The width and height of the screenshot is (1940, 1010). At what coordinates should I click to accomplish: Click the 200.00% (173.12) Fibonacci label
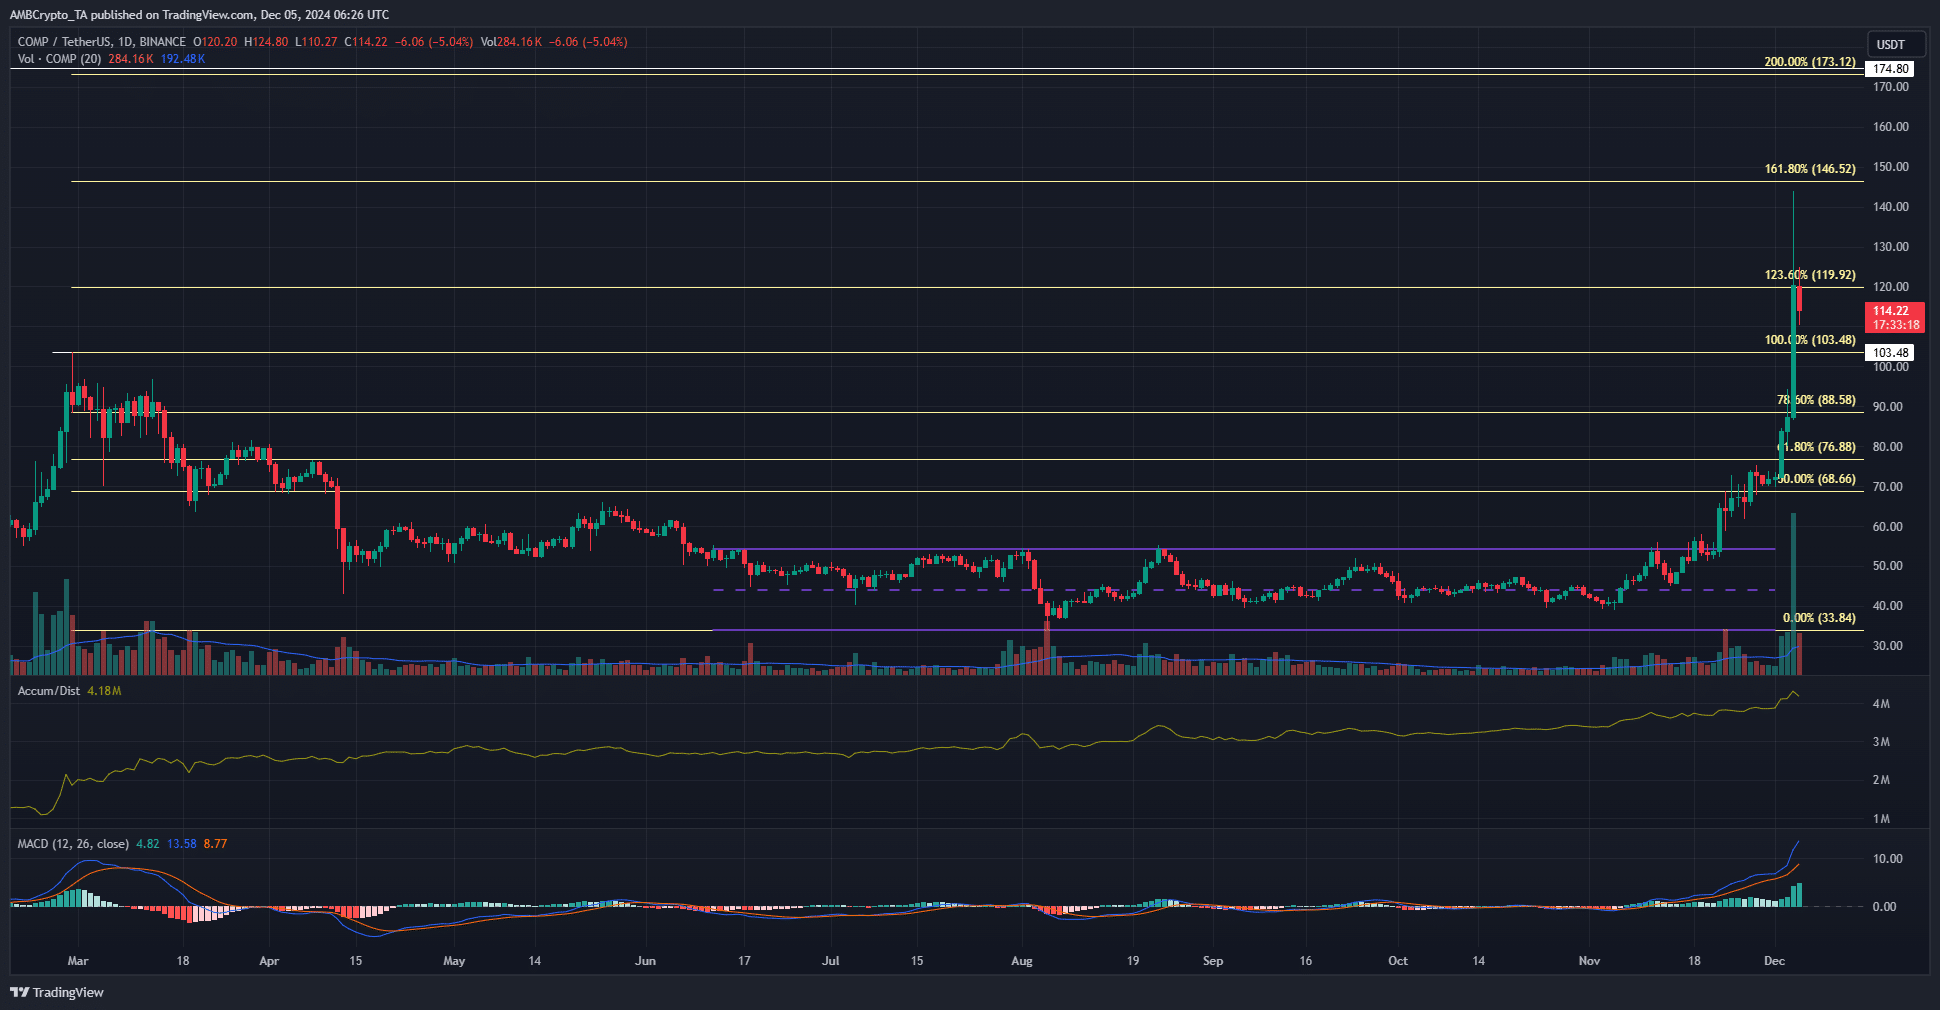[1809, 62]
